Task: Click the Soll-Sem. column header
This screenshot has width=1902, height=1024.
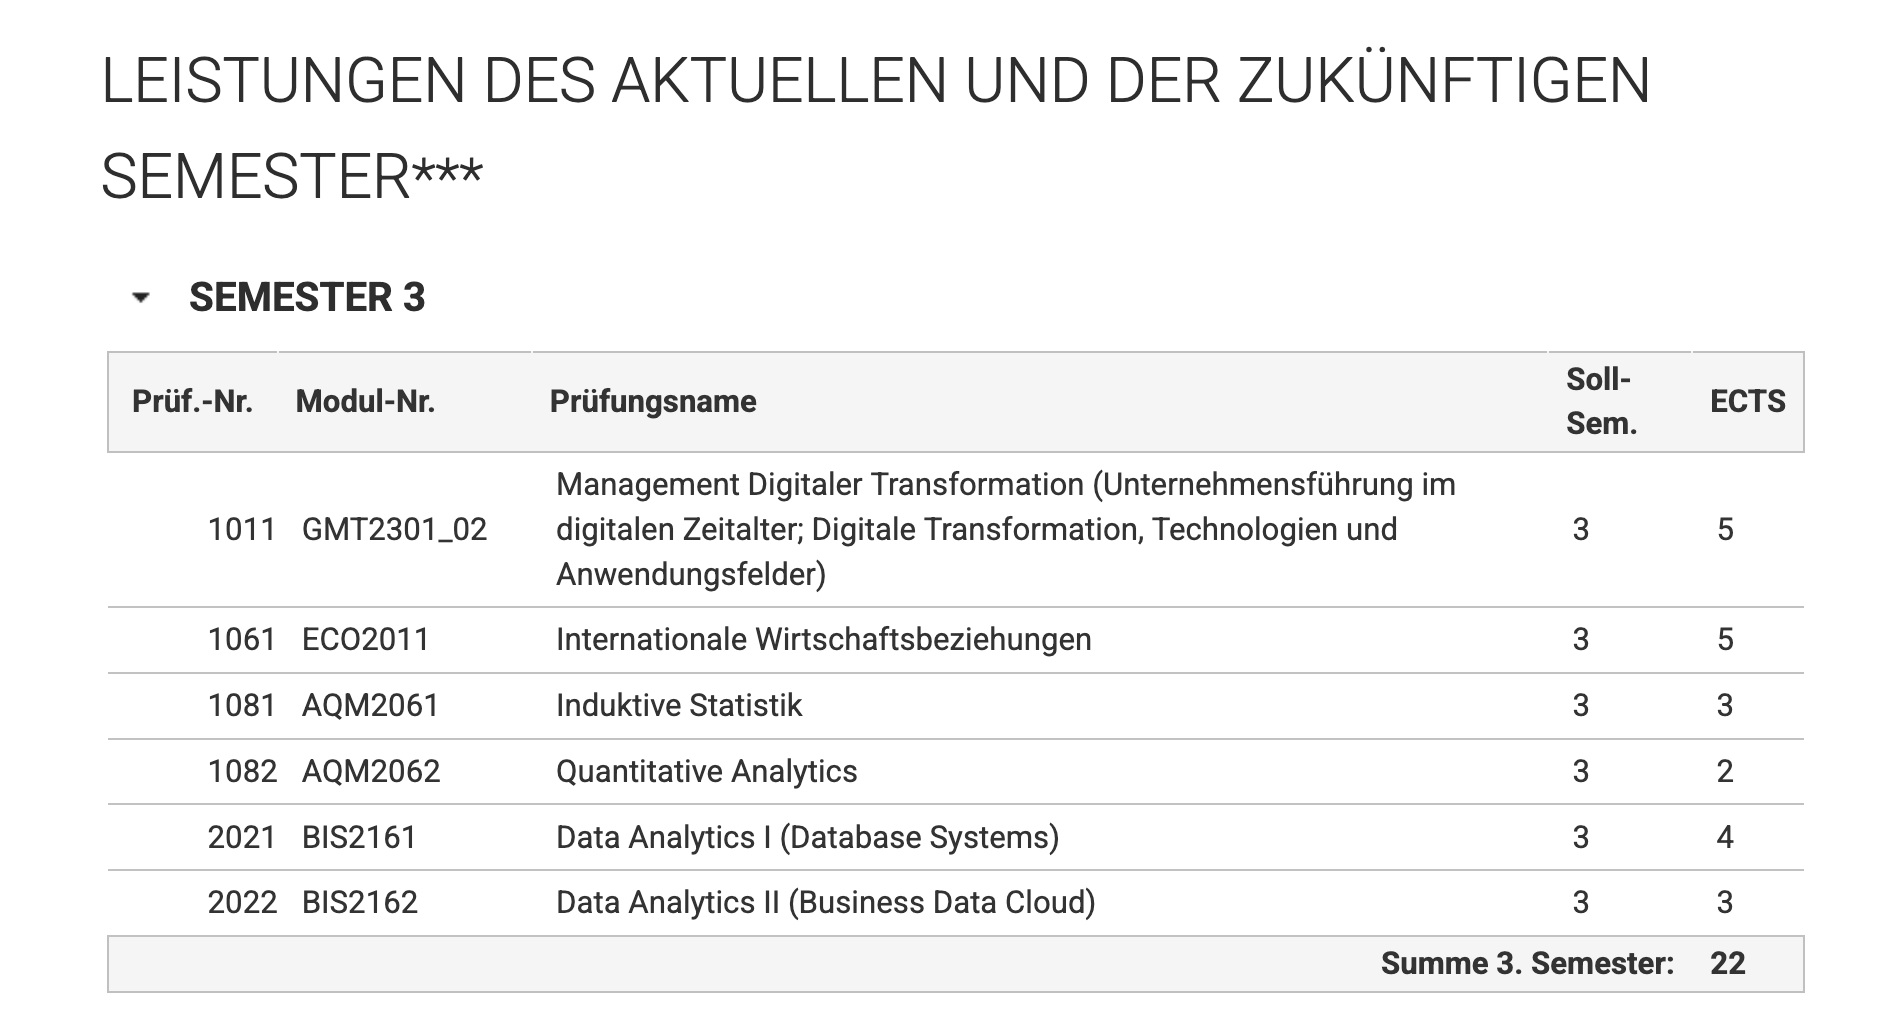Action: (1601, 401)
